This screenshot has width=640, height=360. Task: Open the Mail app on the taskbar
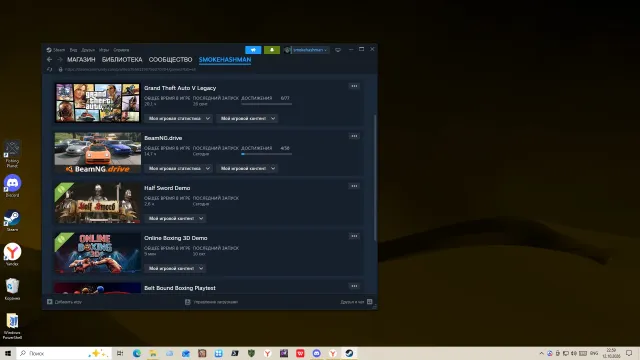(x=186, y=353)
